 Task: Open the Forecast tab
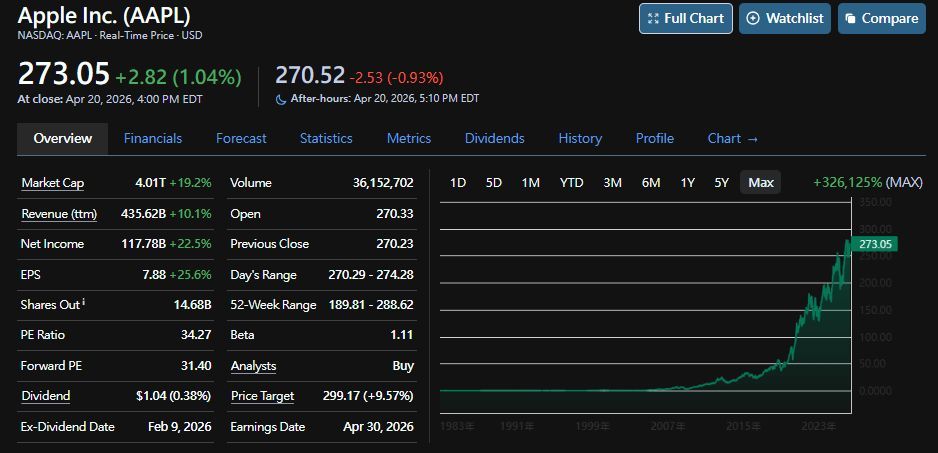point(241,138)
